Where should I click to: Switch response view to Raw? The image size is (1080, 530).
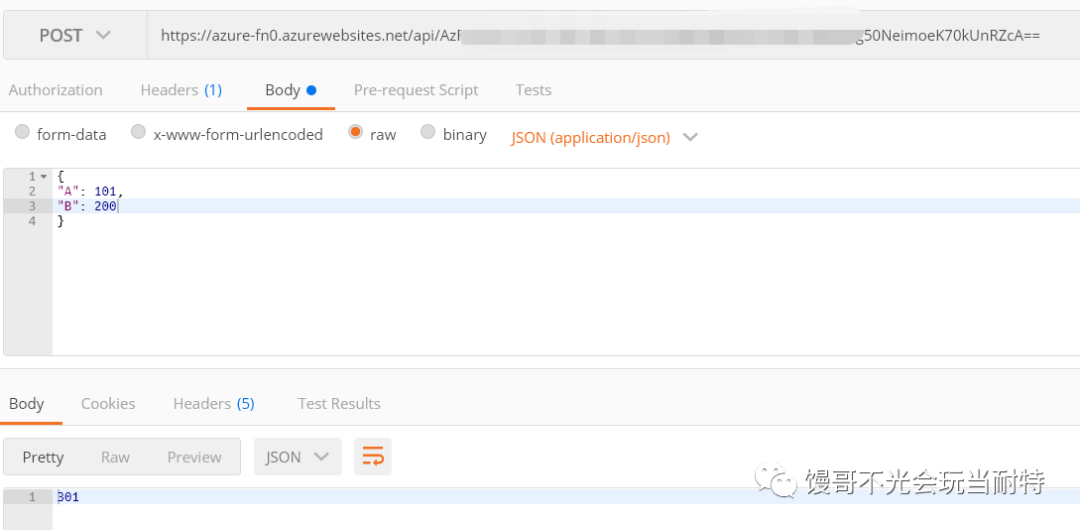coord(115,457)
